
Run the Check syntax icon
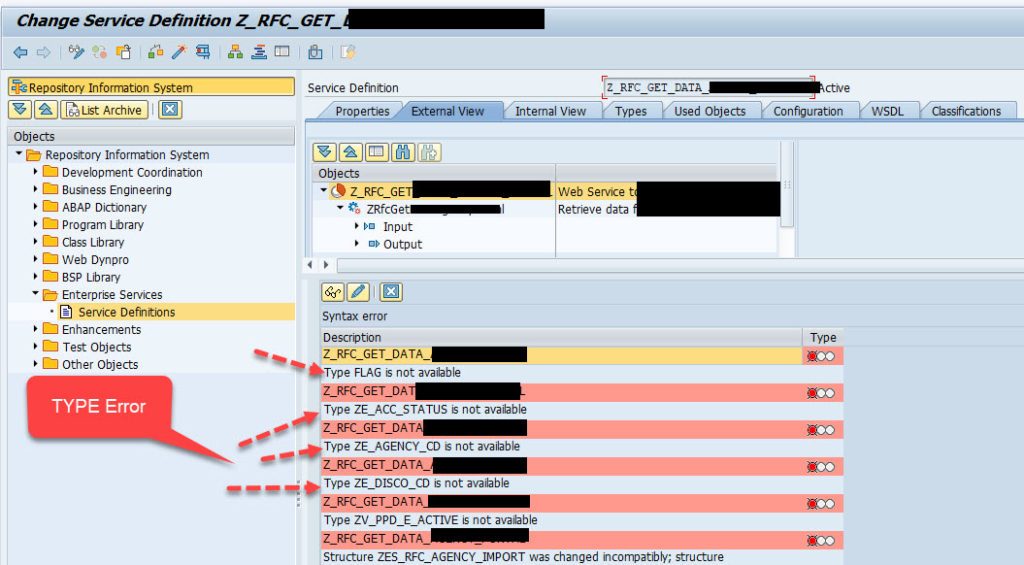[155, 52]
